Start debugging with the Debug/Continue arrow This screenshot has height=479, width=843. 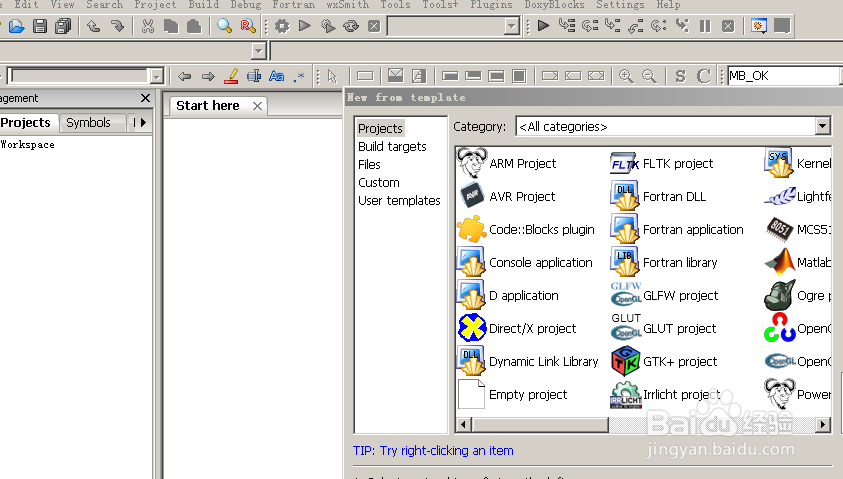544,25
